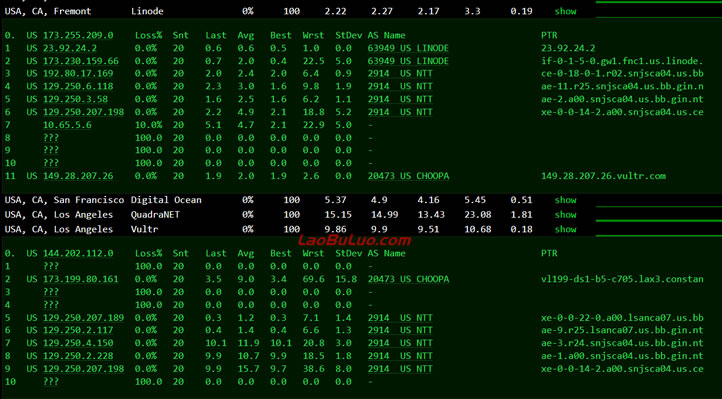Screen dimensions: 722x399
Task: Open IP 129.250.2.117
Action: tap(78, 330)
